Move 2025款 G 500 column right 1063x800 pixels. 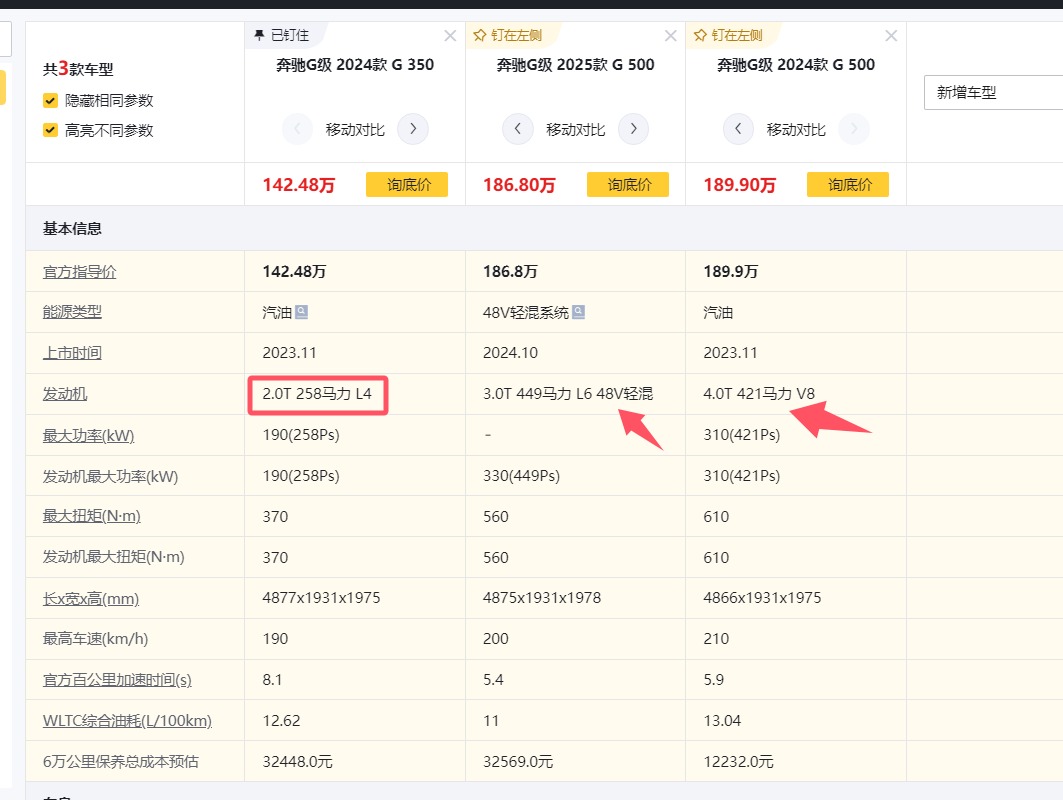click(633, 129)
